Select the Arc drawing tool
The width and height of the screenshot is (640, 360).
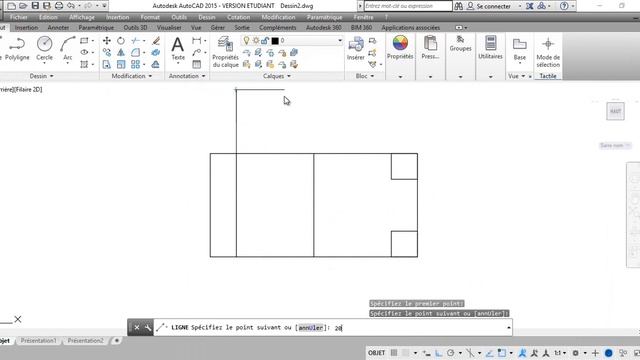[68, 48]
